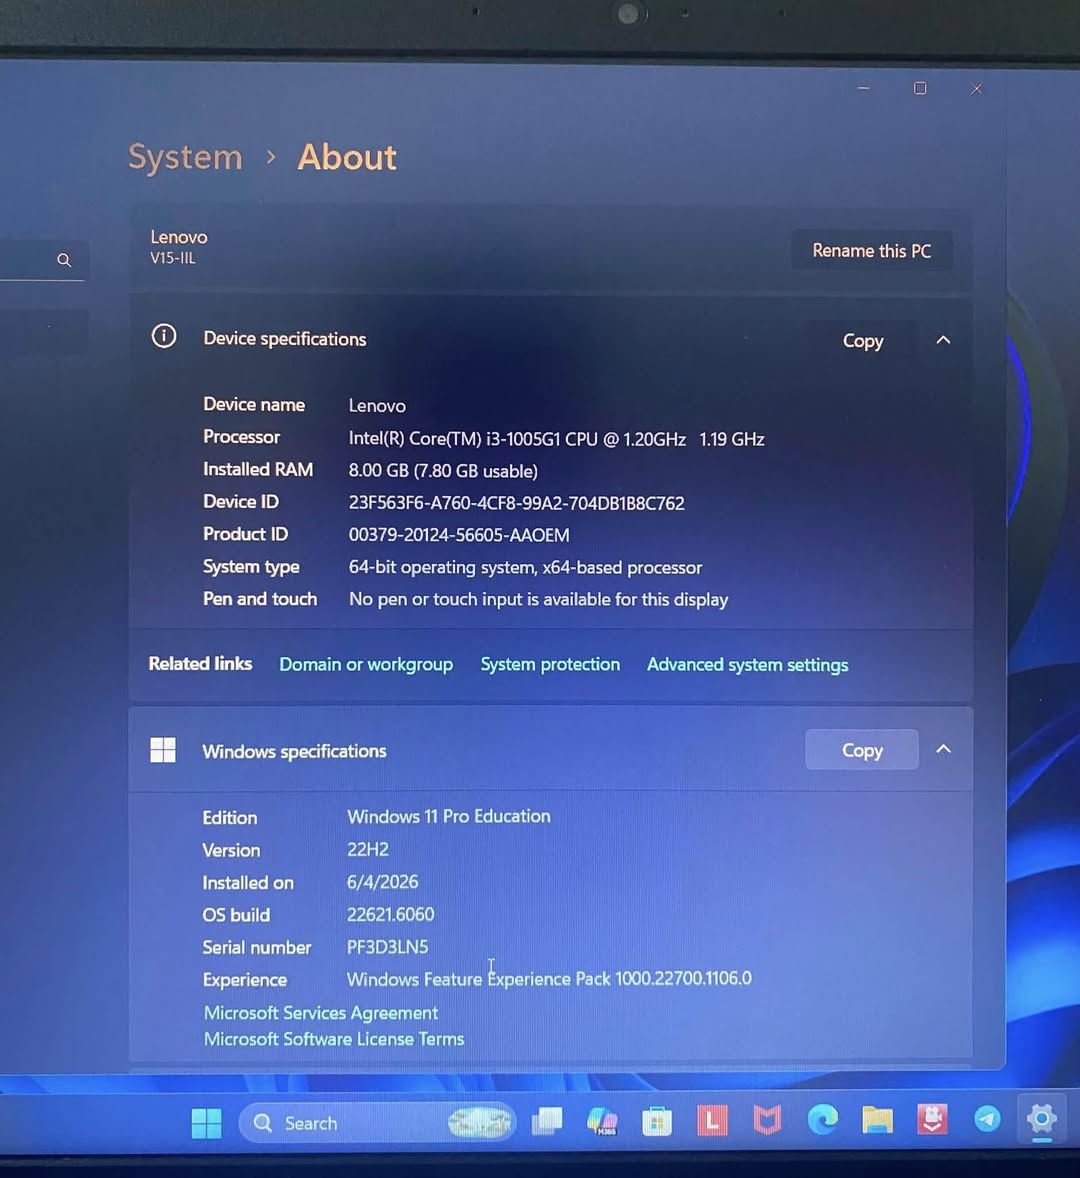The height and width of the screenshot is (1178, 1080).
Task: Open Advanced system settings link
Action: (x=747, y=665)
